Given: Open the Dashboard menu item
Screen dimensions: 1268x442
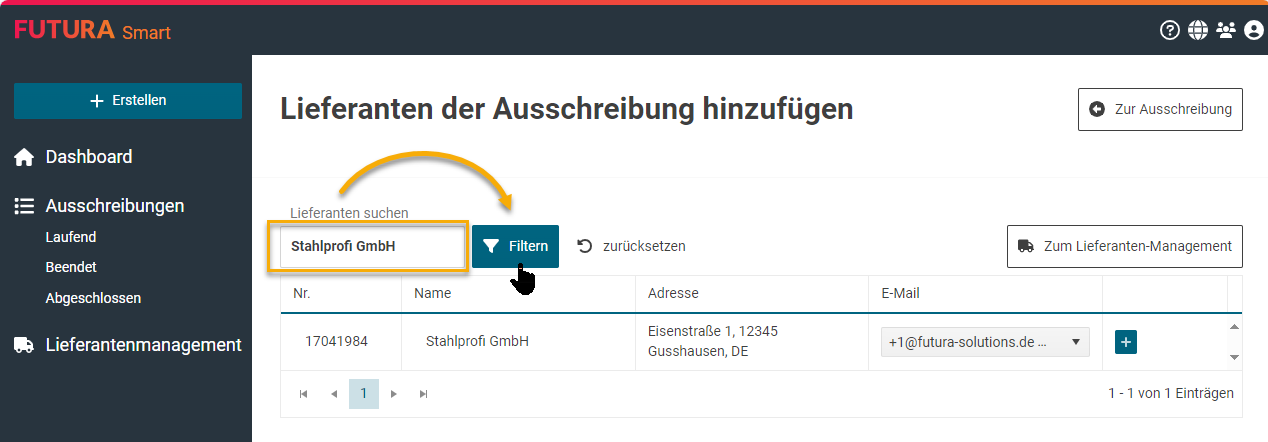Looking at the screenshot, I should pyautogui.click(x=88, y=157).
